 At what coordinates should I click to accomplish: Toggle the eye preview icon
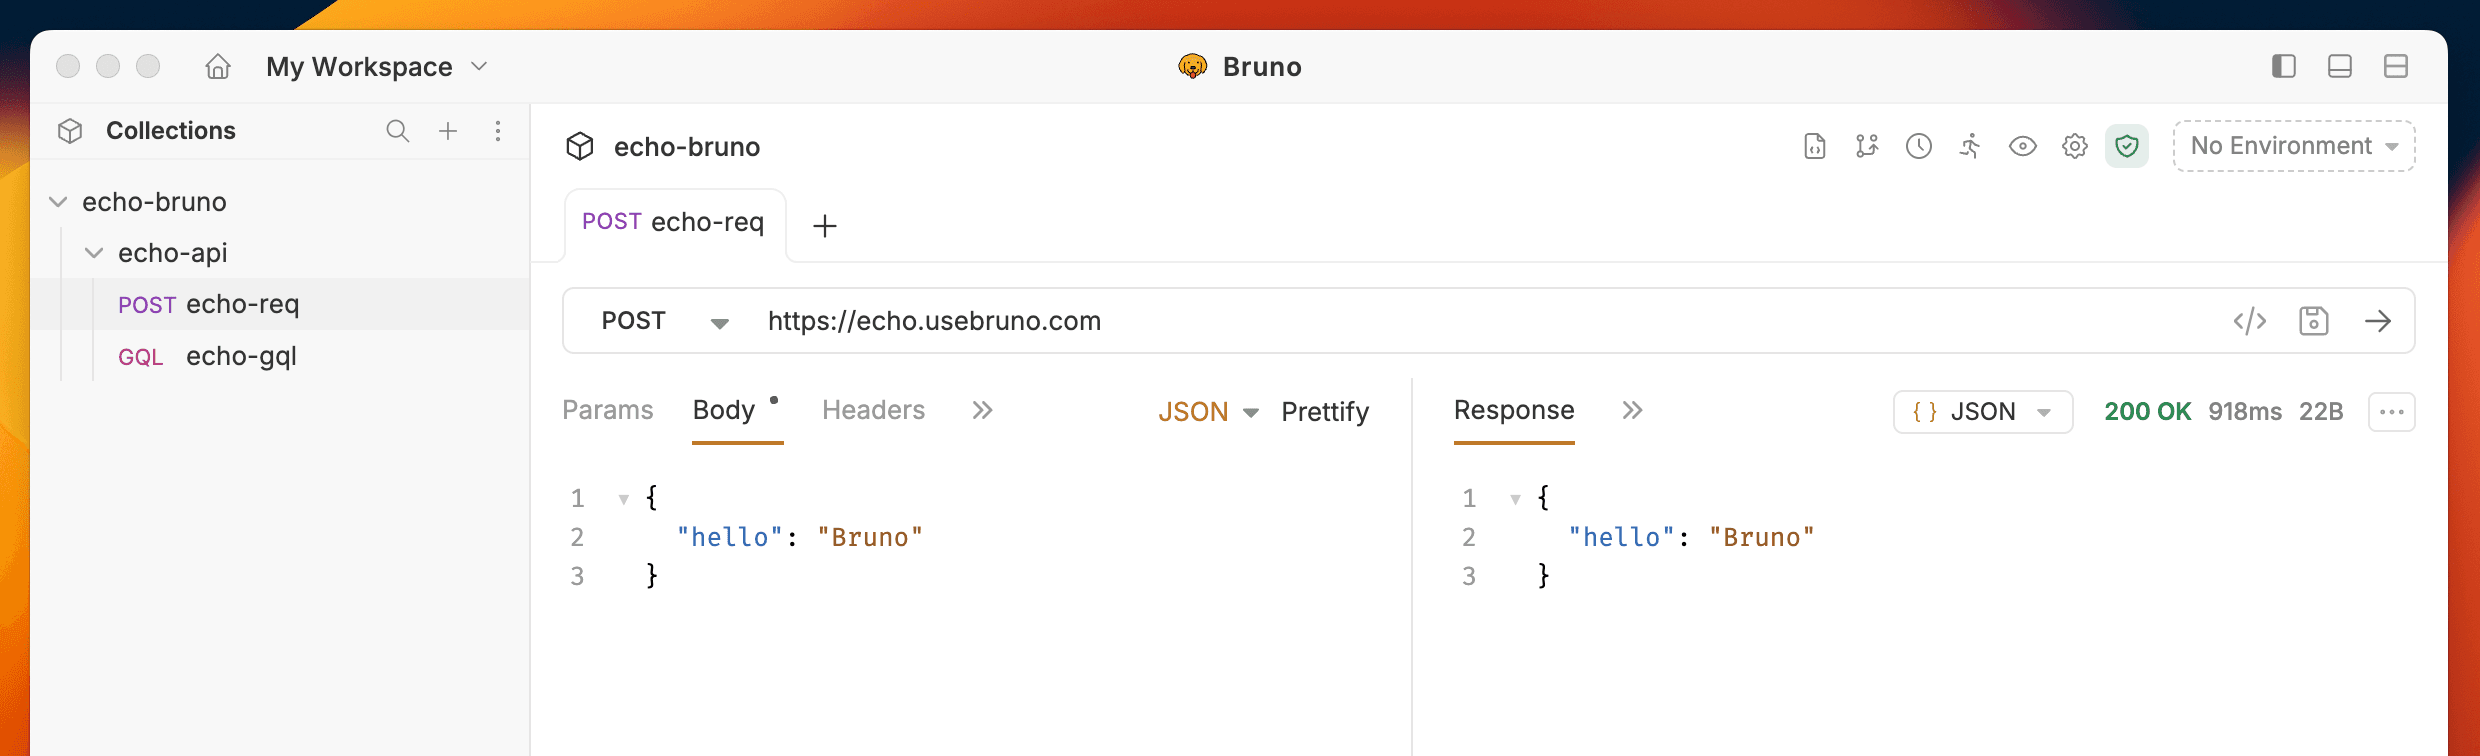(2022, 146)
